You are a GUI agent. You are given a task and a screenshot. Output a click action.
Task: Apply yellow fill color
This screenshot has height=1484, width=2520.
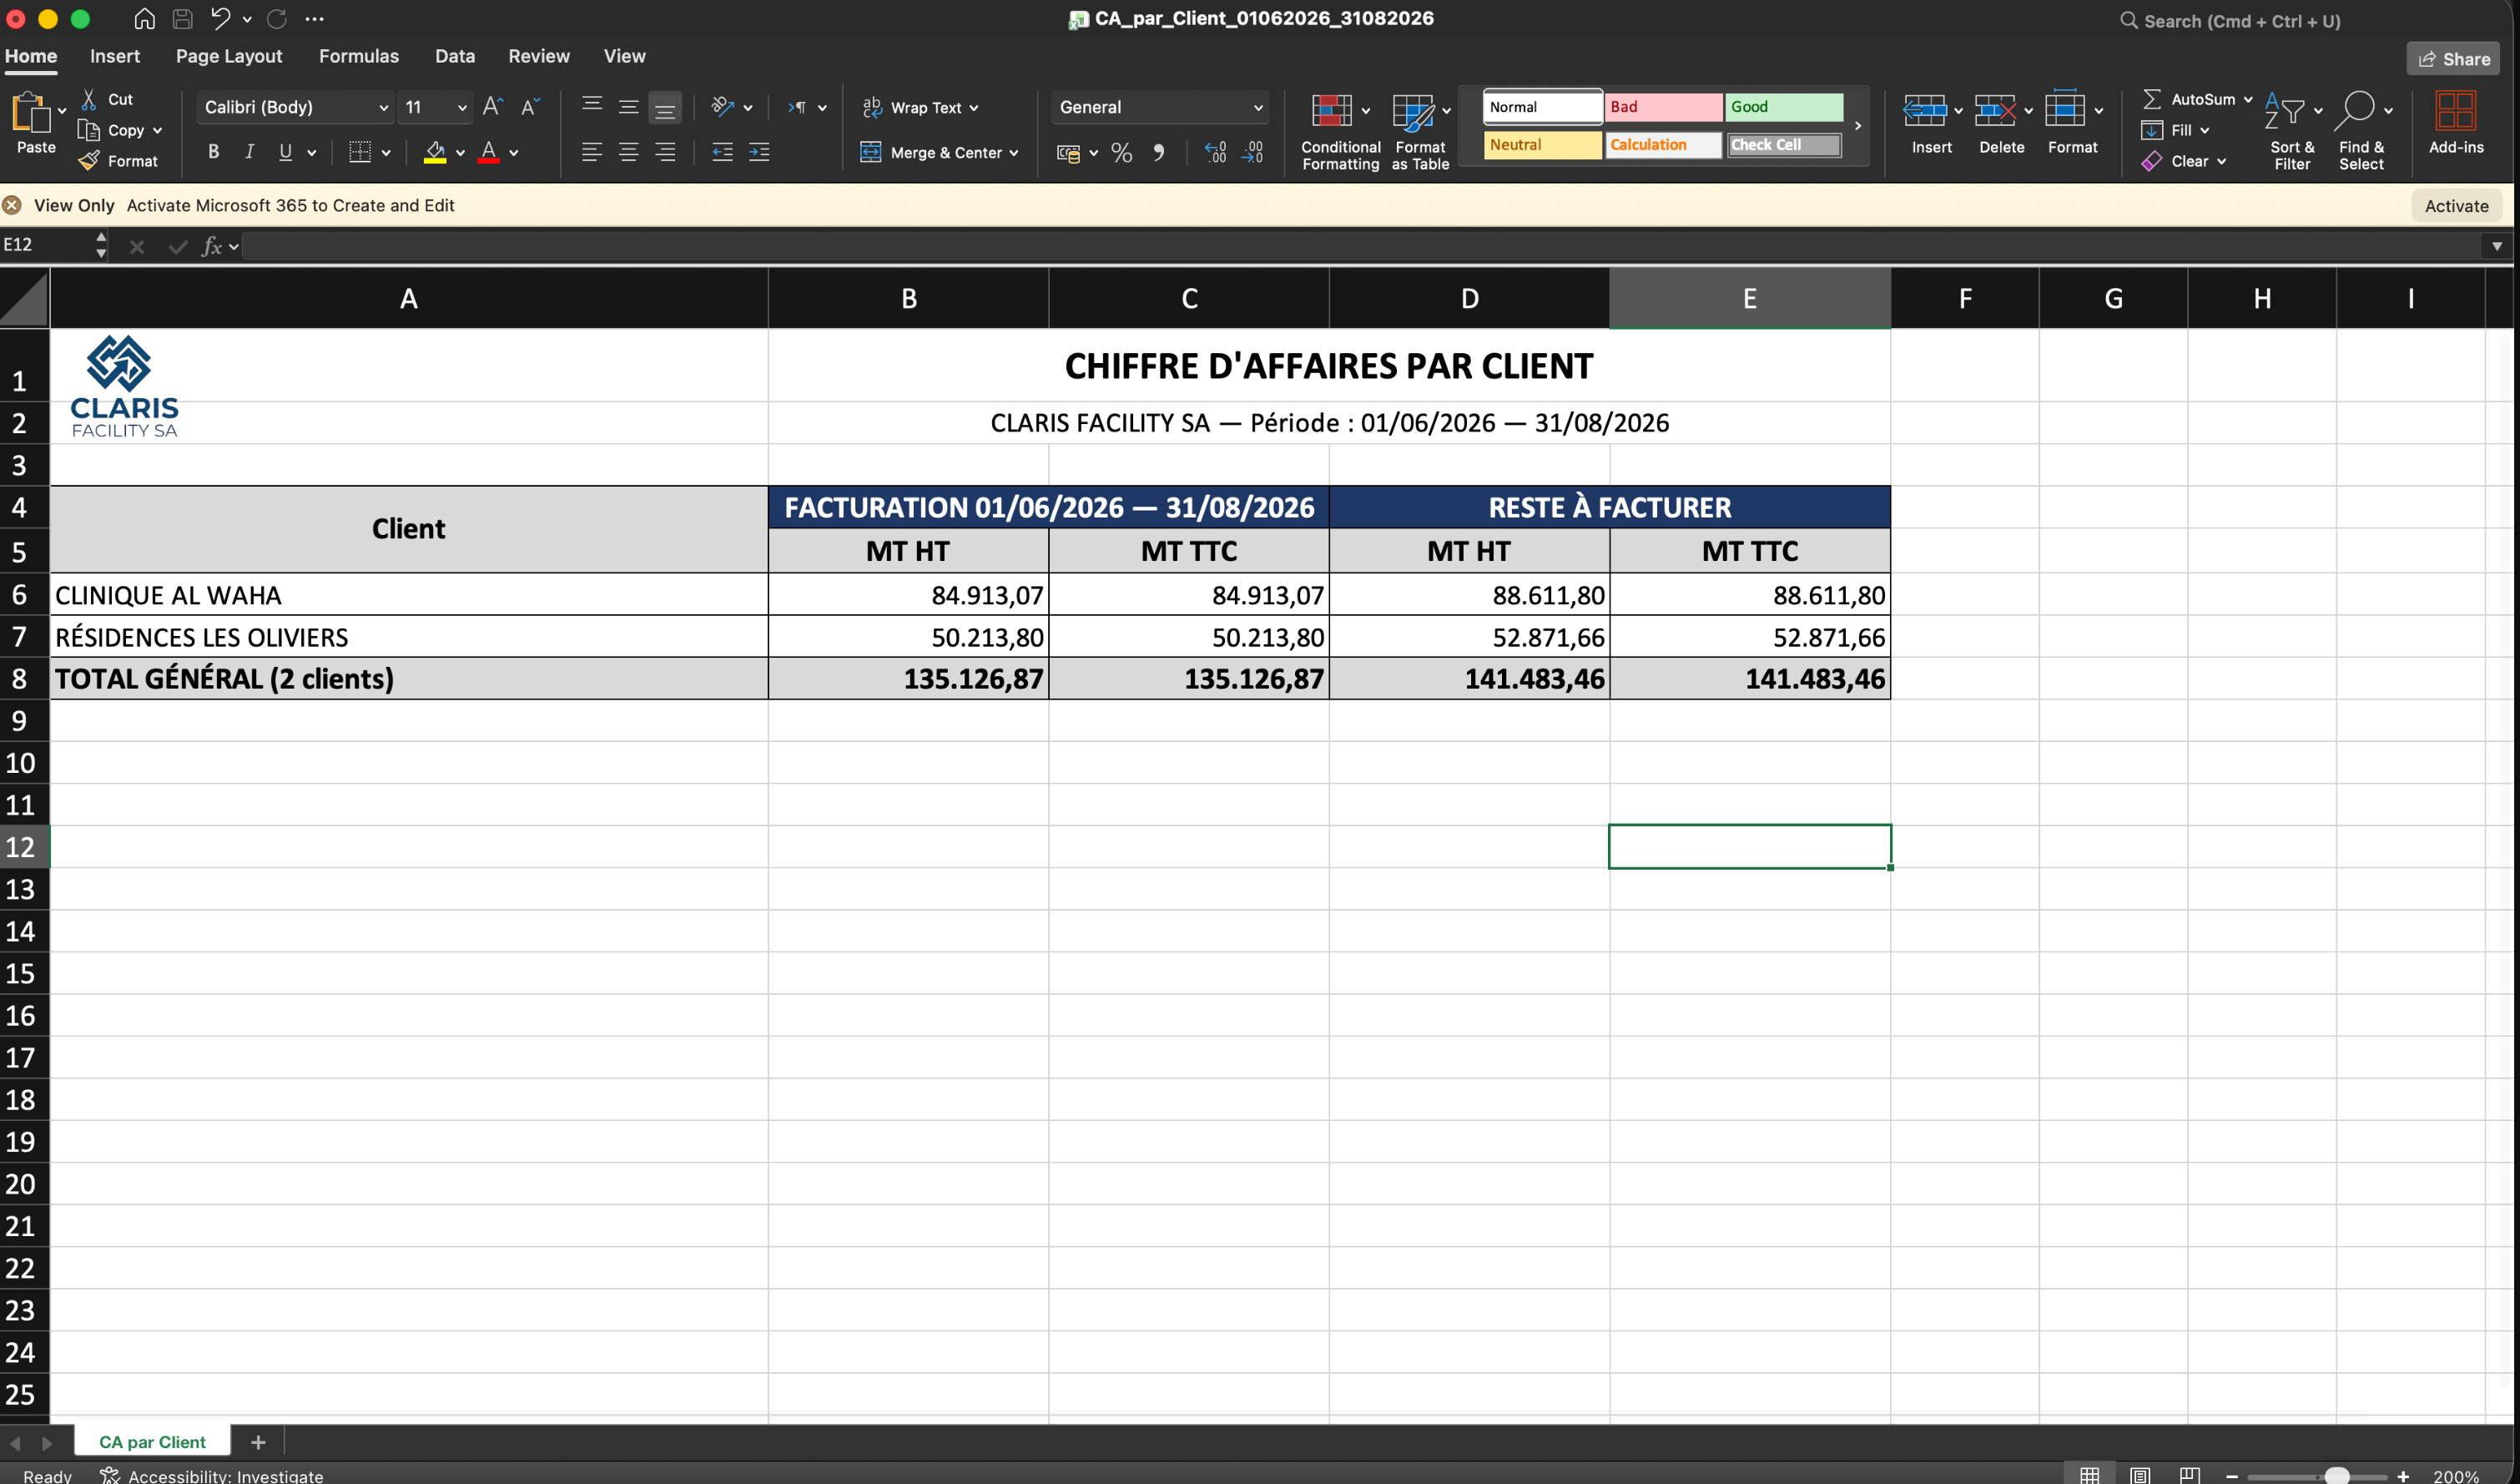(435, 152)
